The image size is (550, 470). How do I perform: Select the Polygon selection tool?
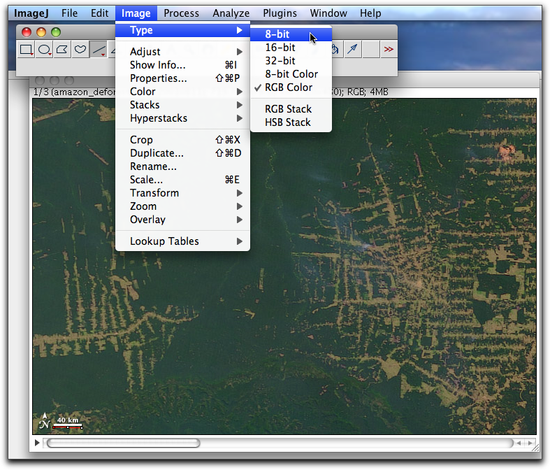tap(62, 49)
